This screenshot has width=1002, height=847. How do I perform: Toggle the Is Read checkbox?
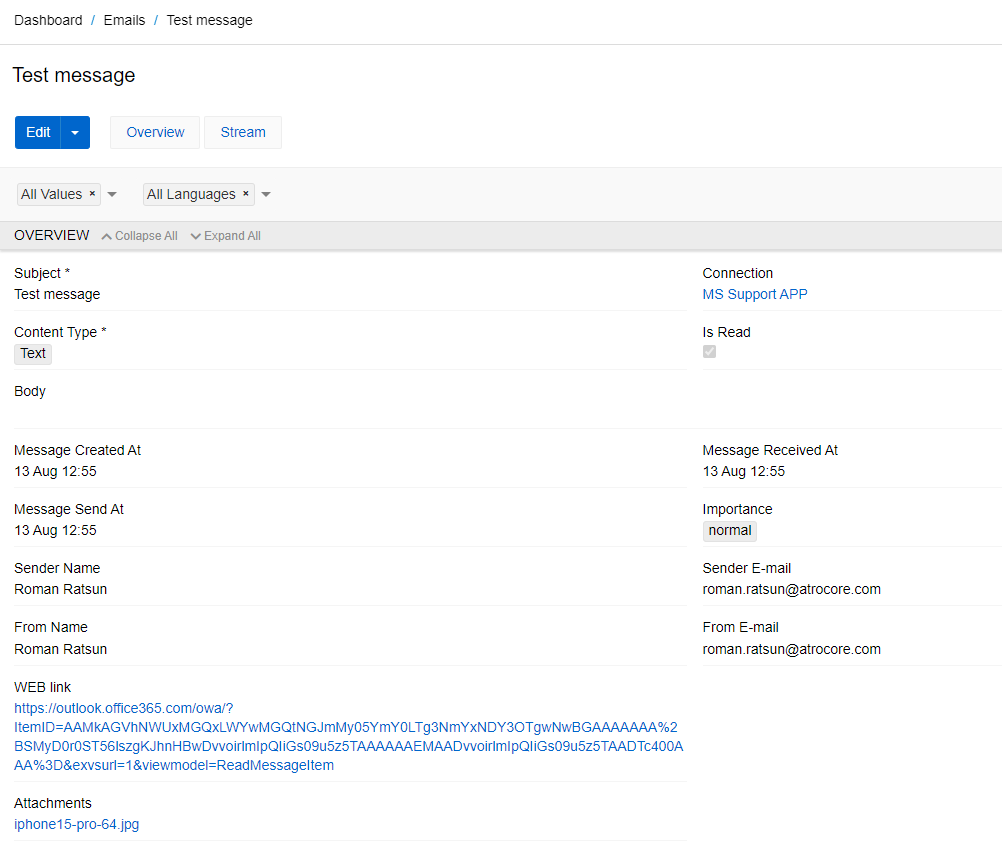709,351
